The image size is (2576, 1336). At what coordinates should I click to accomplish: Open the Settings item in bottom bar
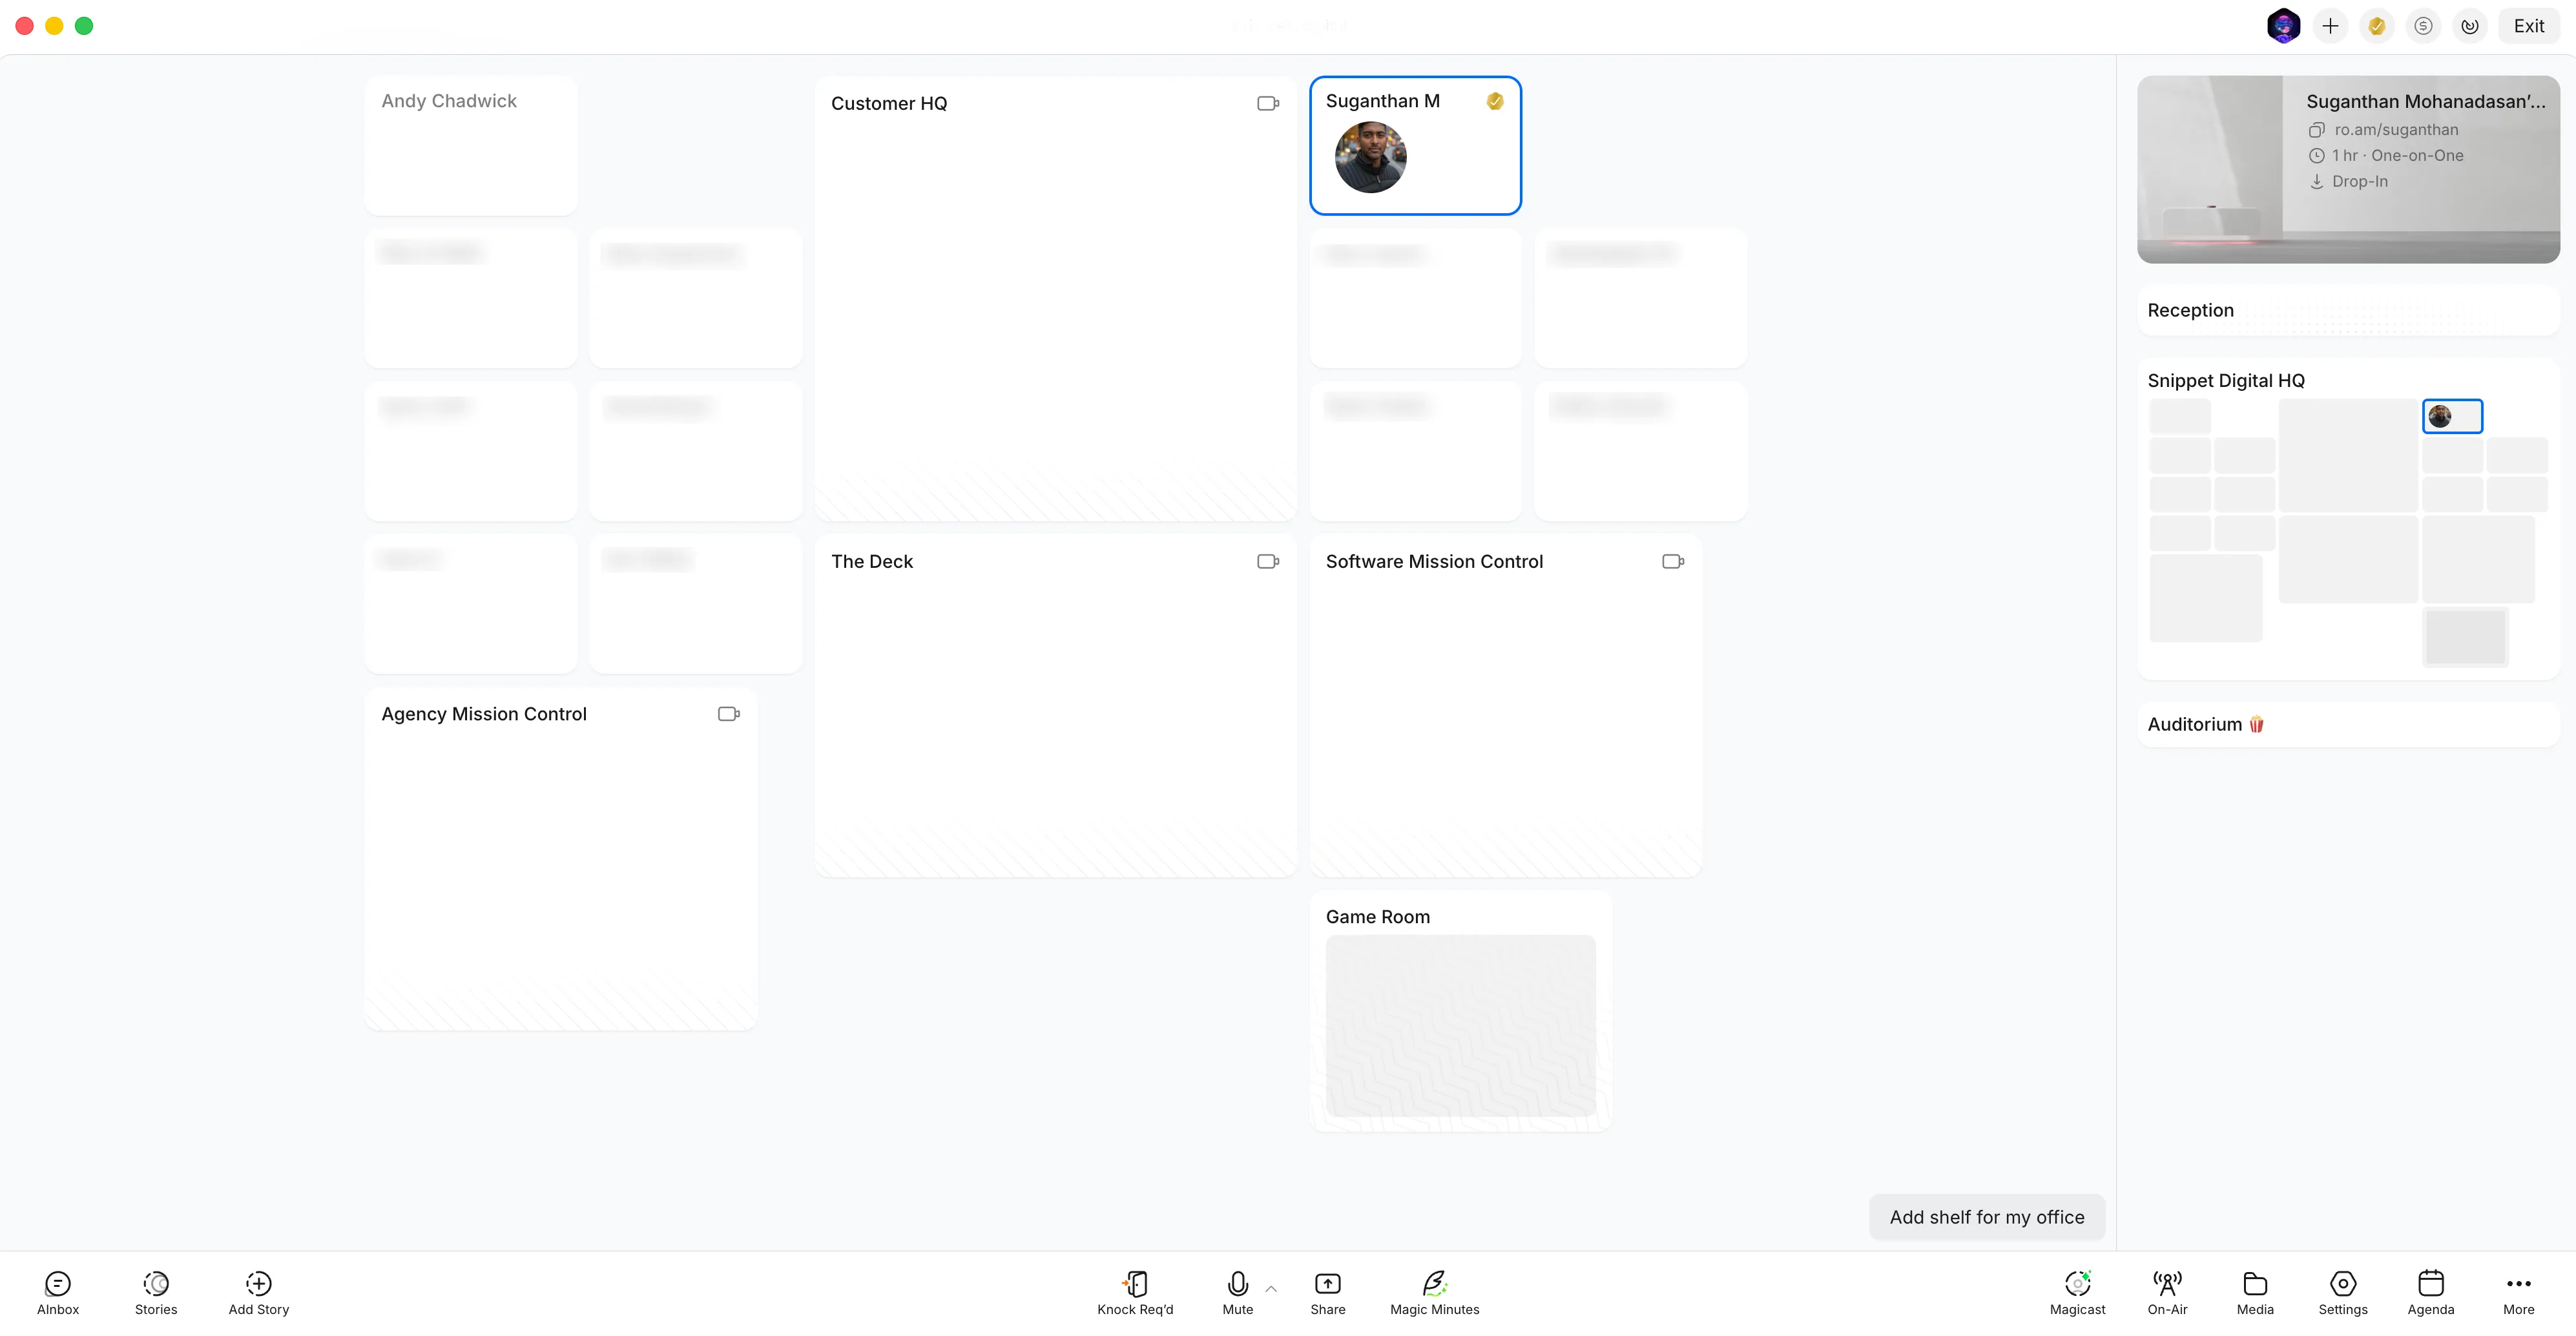click(2342, 1283)
